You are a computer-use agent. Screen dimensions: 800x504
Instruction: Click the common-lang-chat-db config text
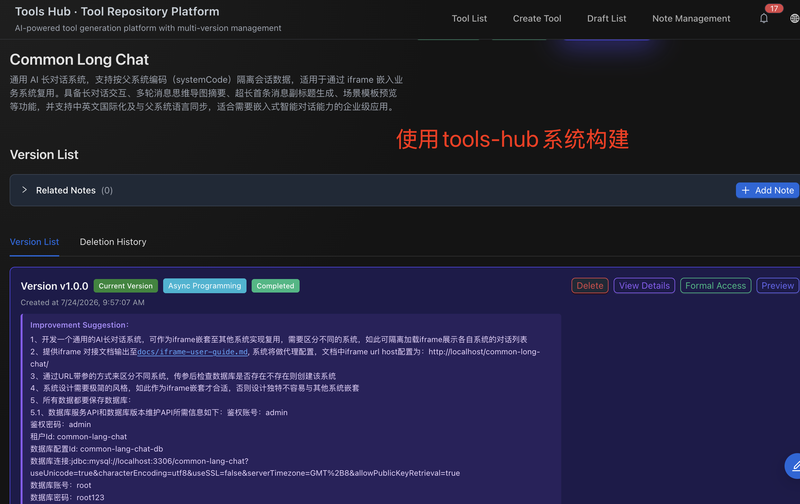pyautogui.click(x=121, y=449)
